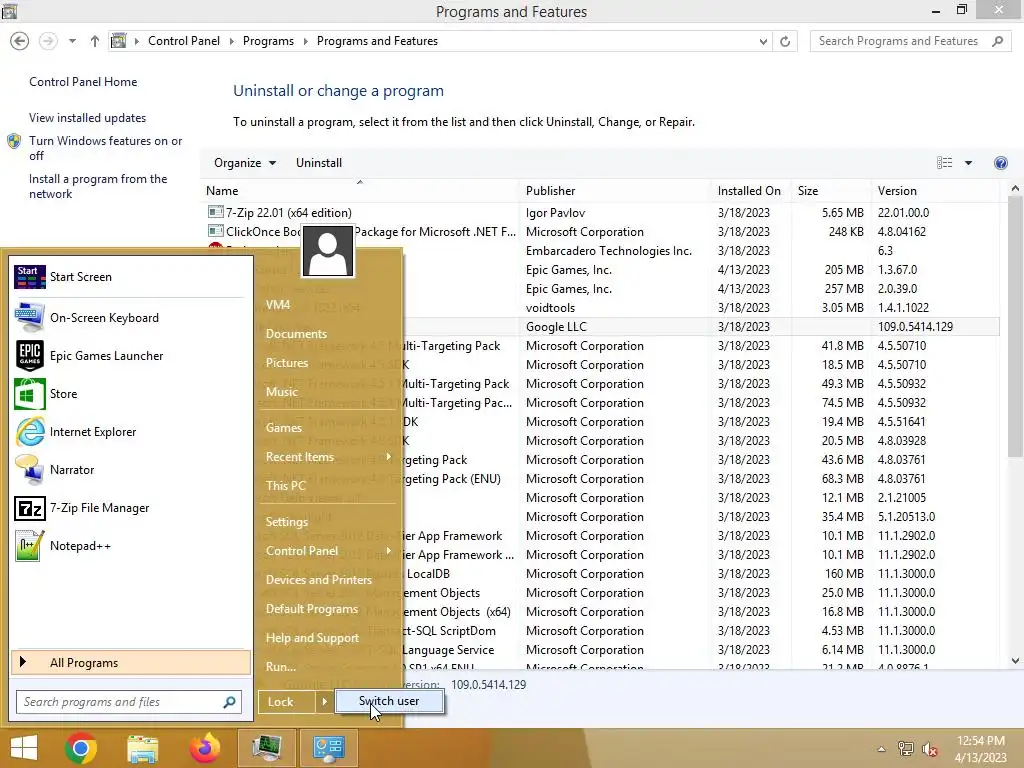Open Help and Support

pos(312,638)
